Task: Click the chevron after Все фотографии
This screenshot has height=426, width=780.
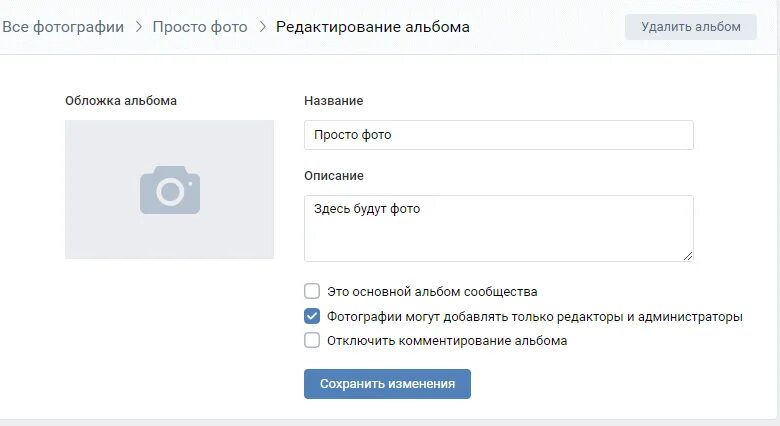Action: [x=139, y=27]
